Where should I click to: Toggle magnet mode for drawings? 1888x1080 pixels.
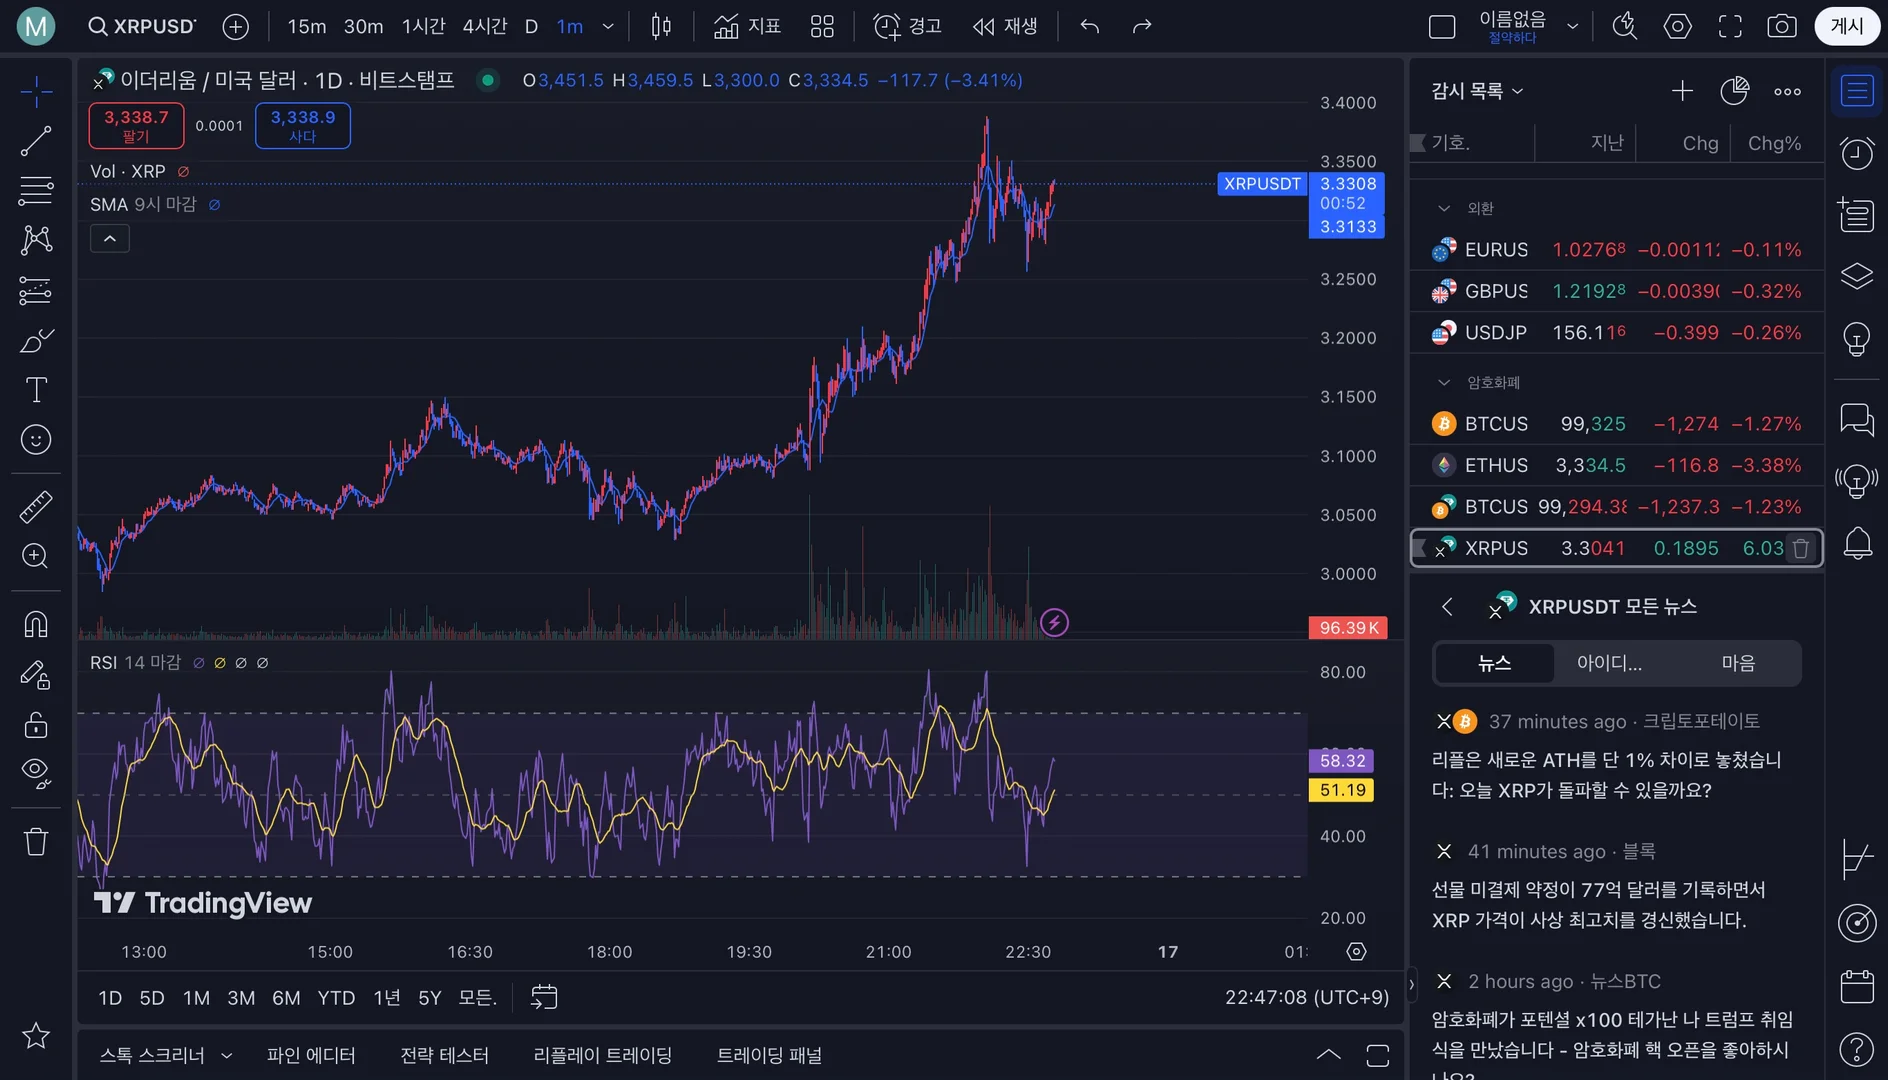click(x=36, y=625)
